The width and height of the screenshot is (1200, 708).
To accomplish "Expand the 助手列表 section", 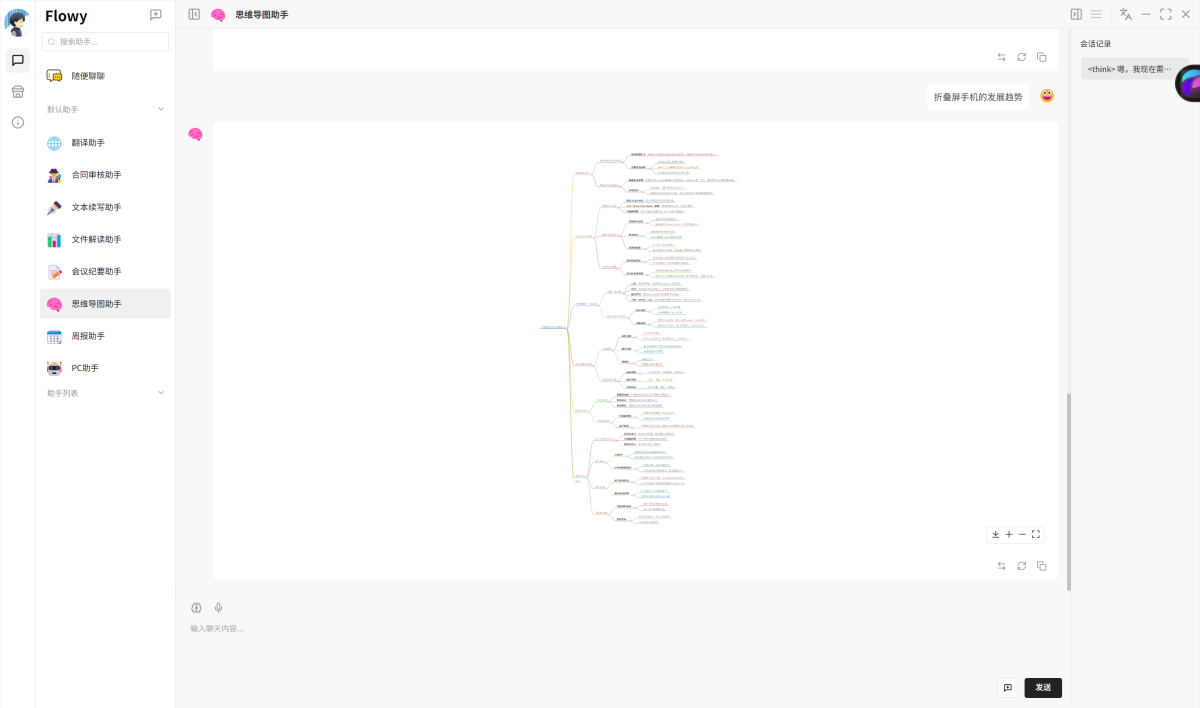I will click(161, 393).
